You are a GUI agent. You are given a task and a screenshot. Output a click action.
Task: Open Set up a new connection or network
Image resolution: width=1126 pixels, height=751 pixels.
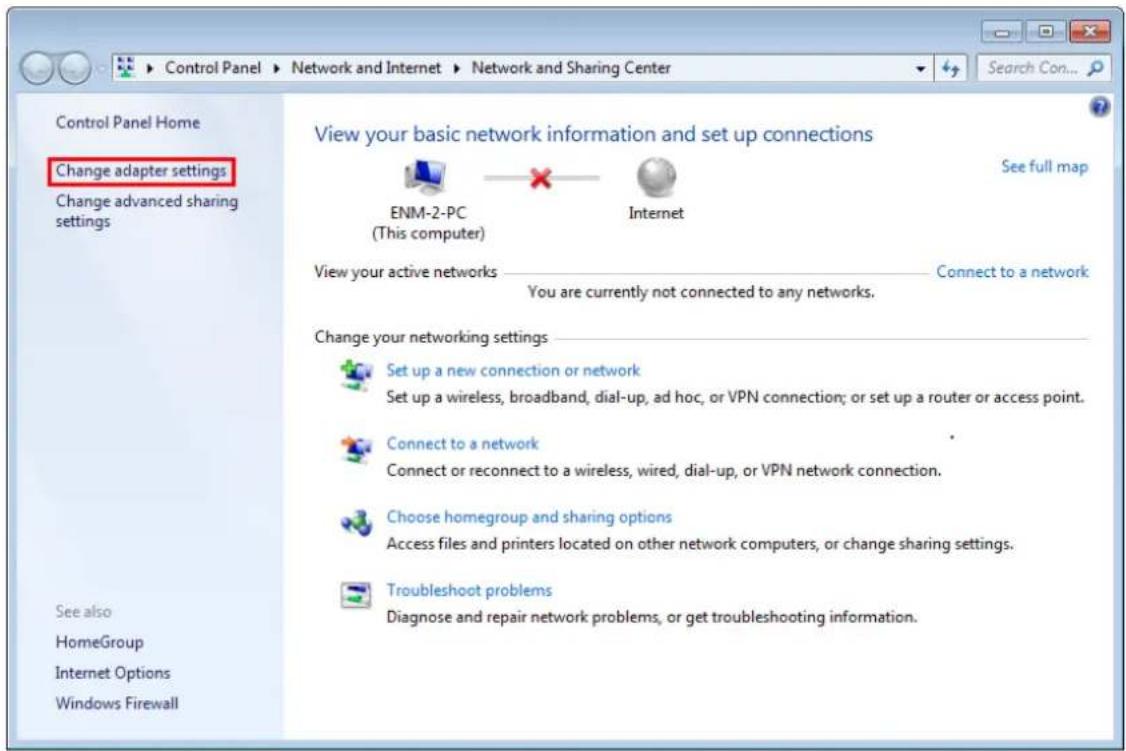(513, 370)
